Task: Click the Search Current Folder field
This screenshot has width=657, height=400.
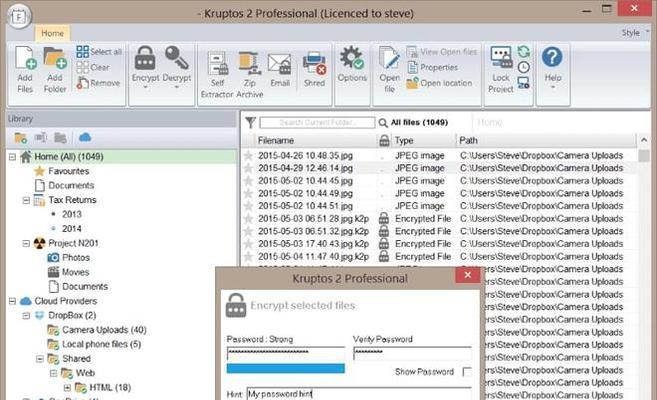Action: coord(317,122)
